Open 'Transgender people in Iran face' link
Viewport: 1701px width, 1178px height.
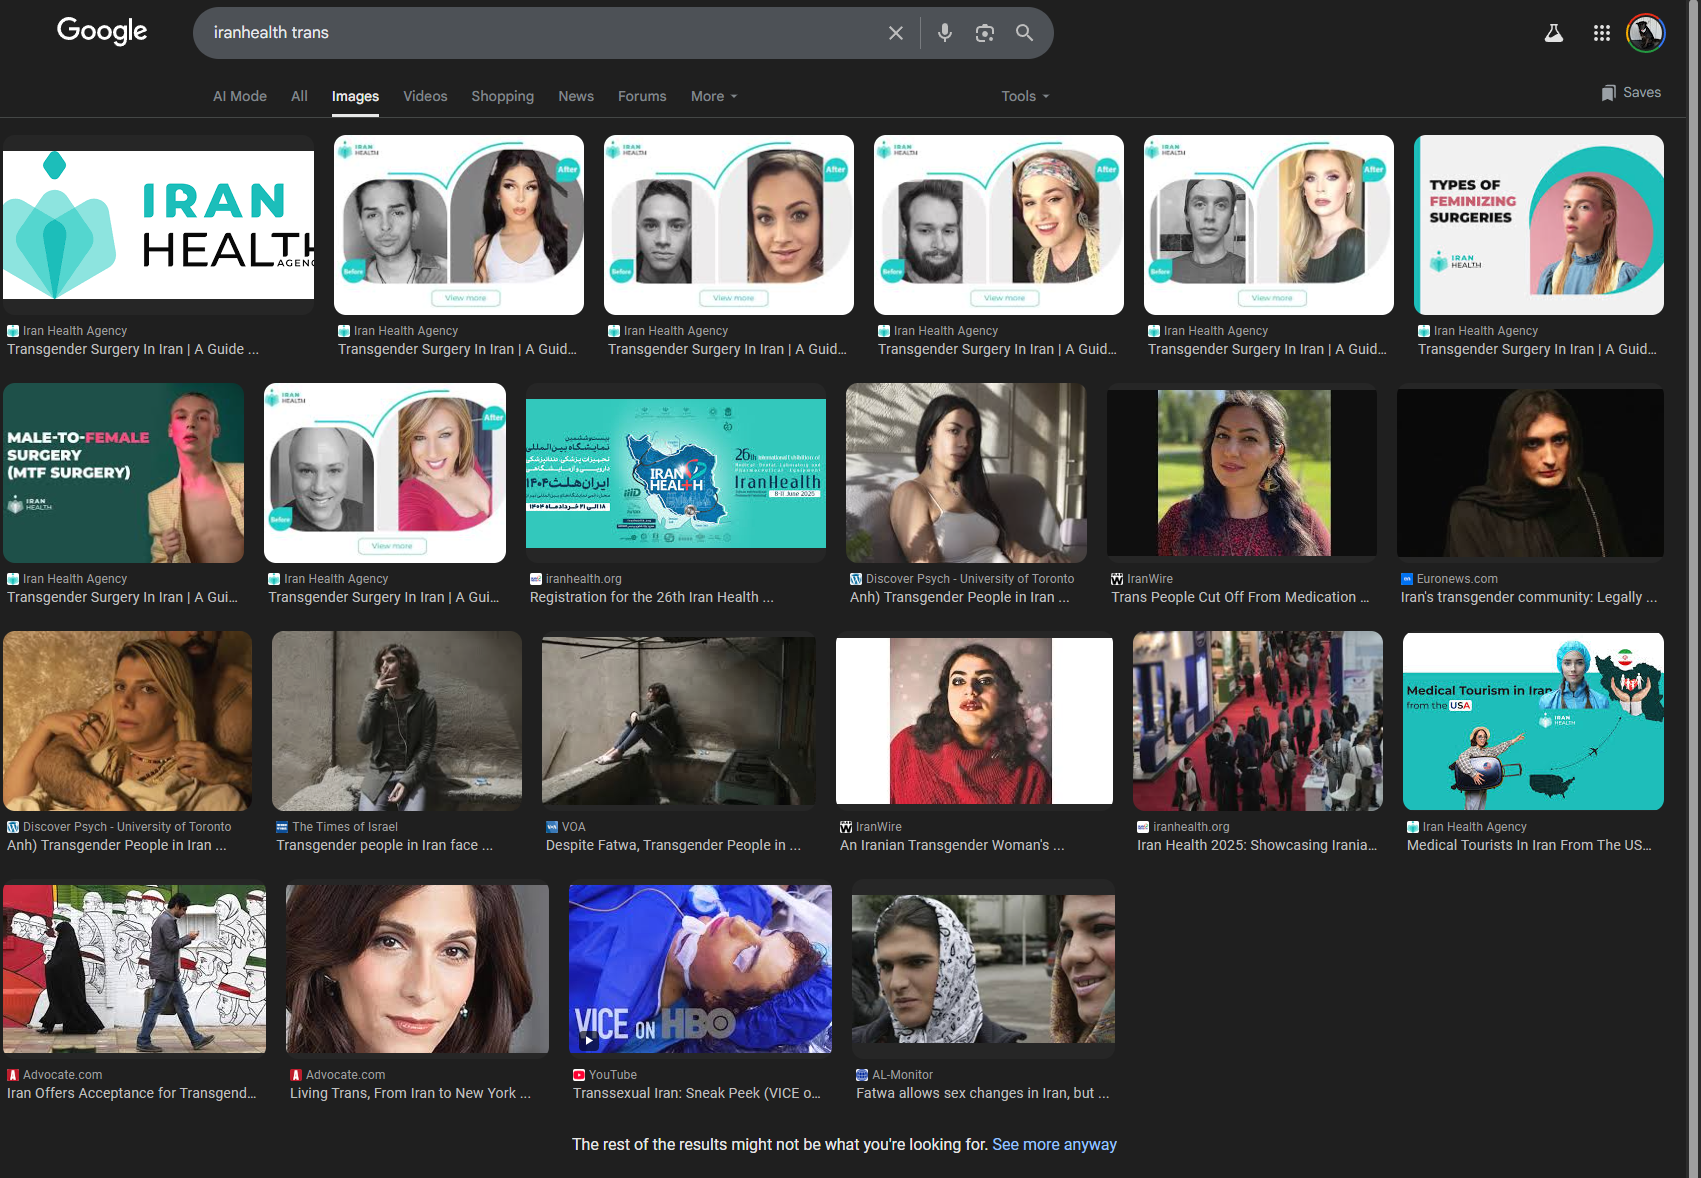tap(385, 845)
